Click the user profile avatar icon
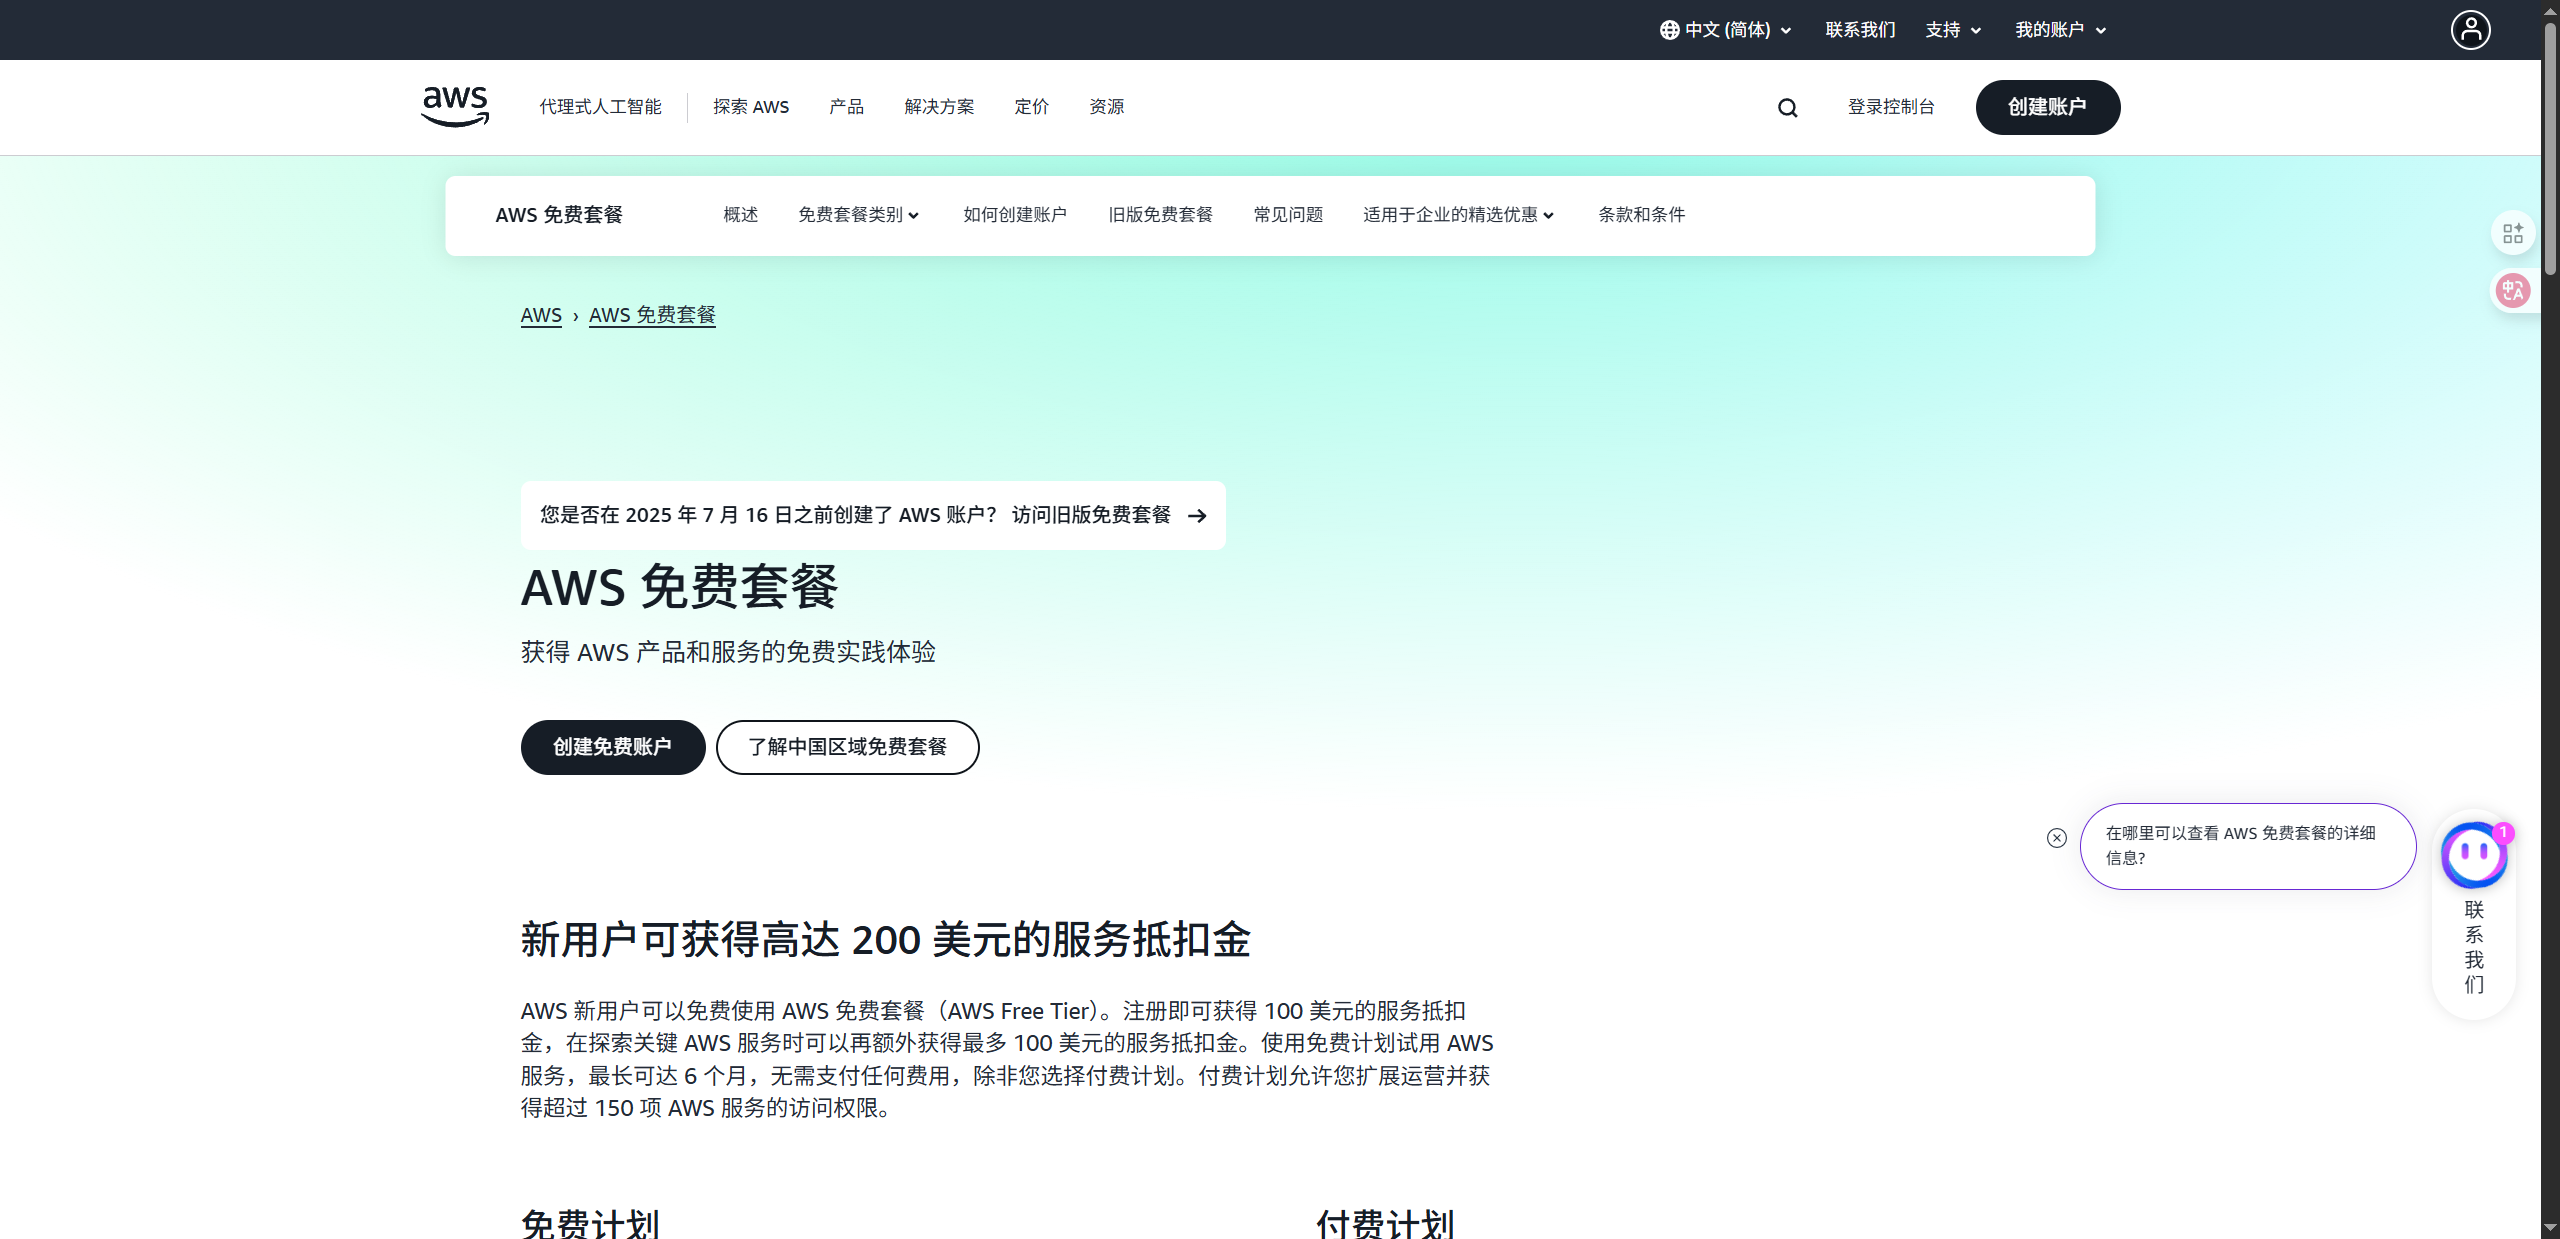2560x1239 pixels. coord(2470,30)
